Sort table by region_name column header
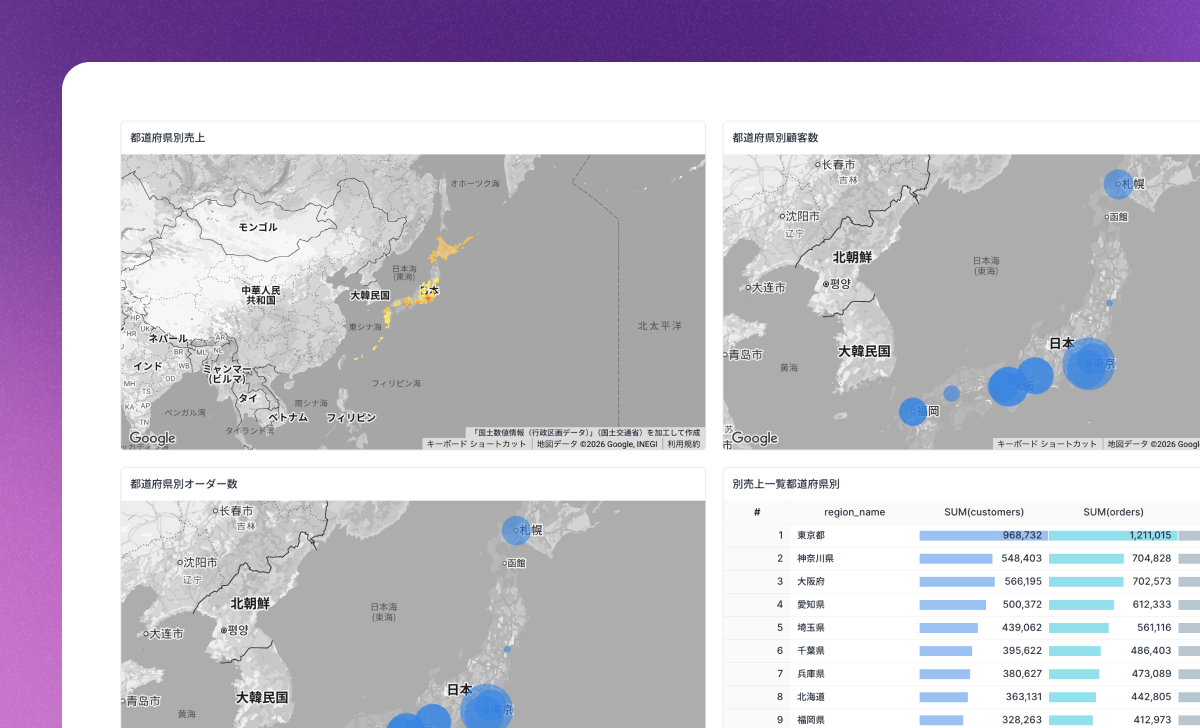 (x=854, y=512)
